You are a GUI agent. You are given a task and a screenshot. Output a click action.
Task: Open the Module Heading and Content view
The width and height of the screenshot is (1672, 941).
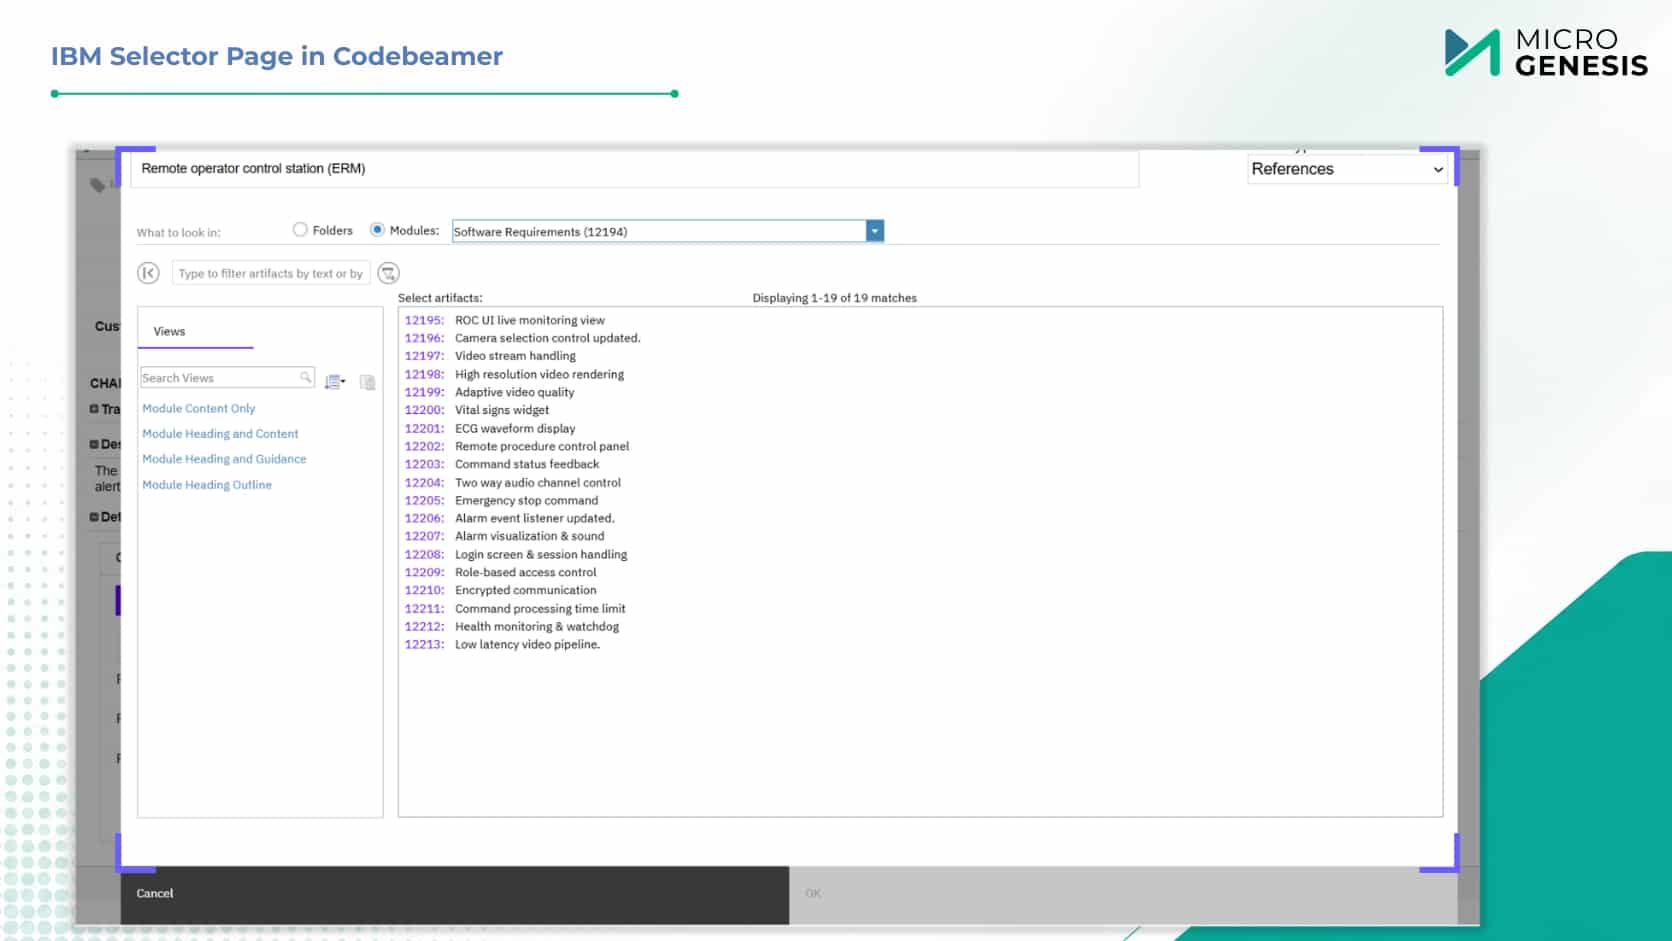[x=220, y=434]
